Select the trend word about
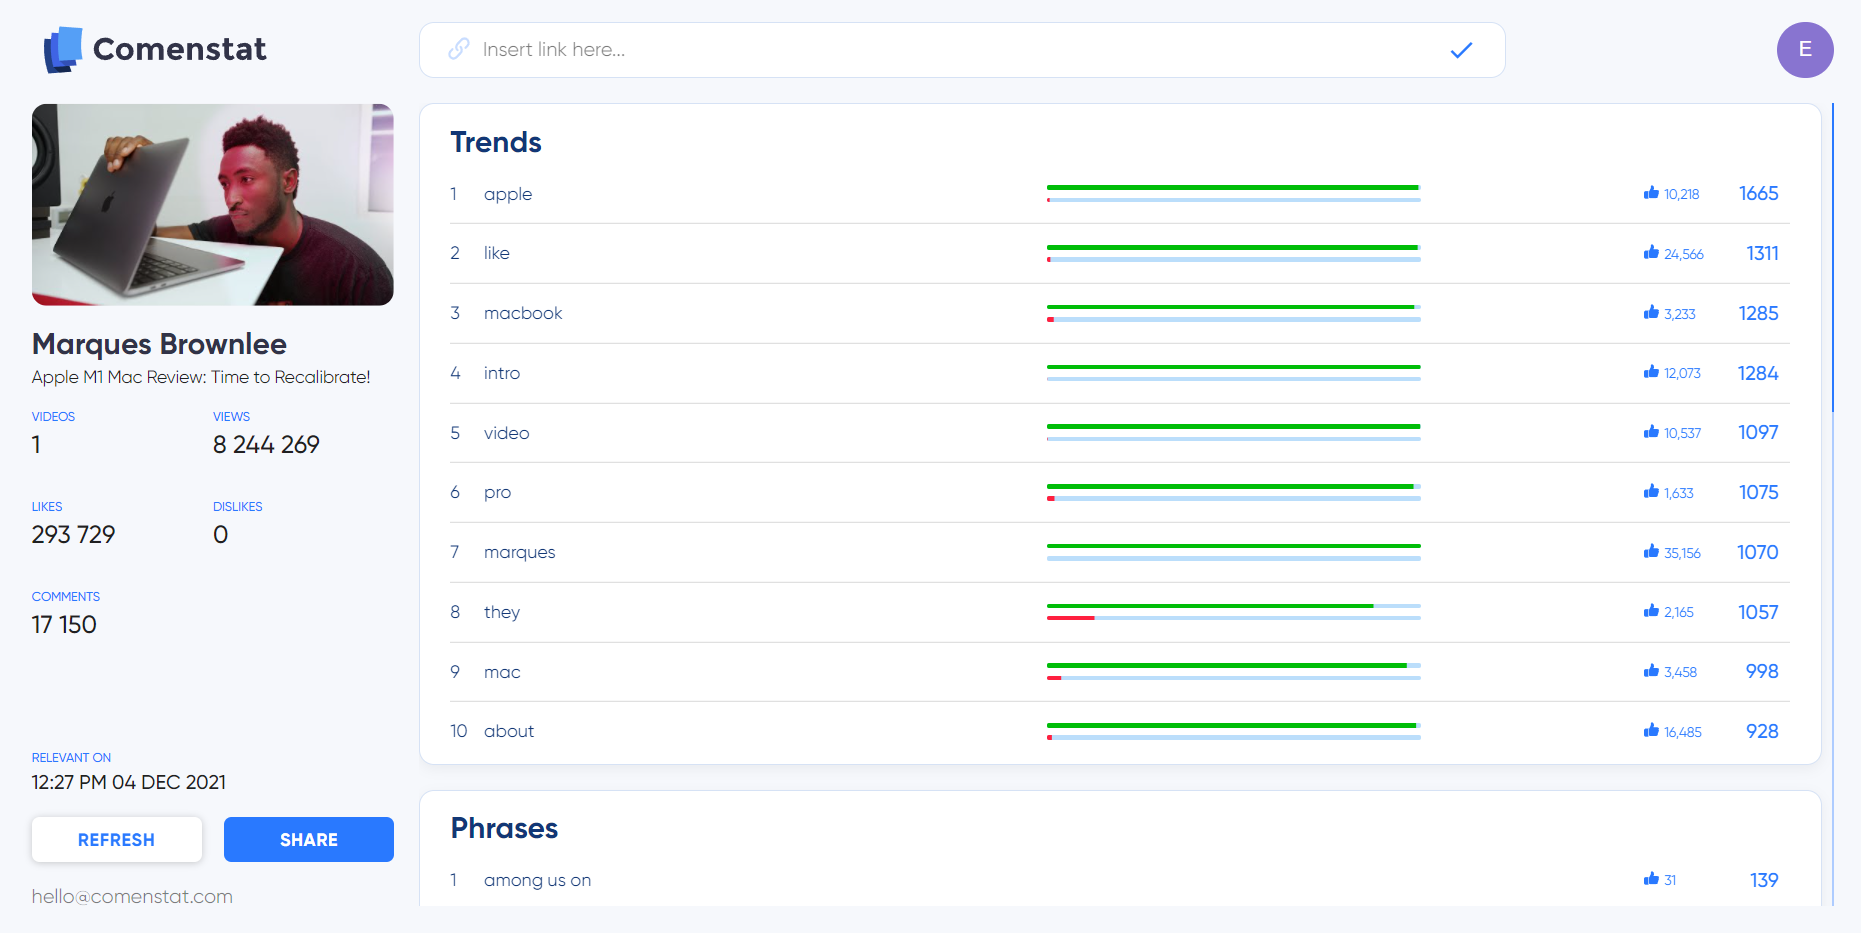The width and height of the screenshot is (1861, 933). point(509,731)
